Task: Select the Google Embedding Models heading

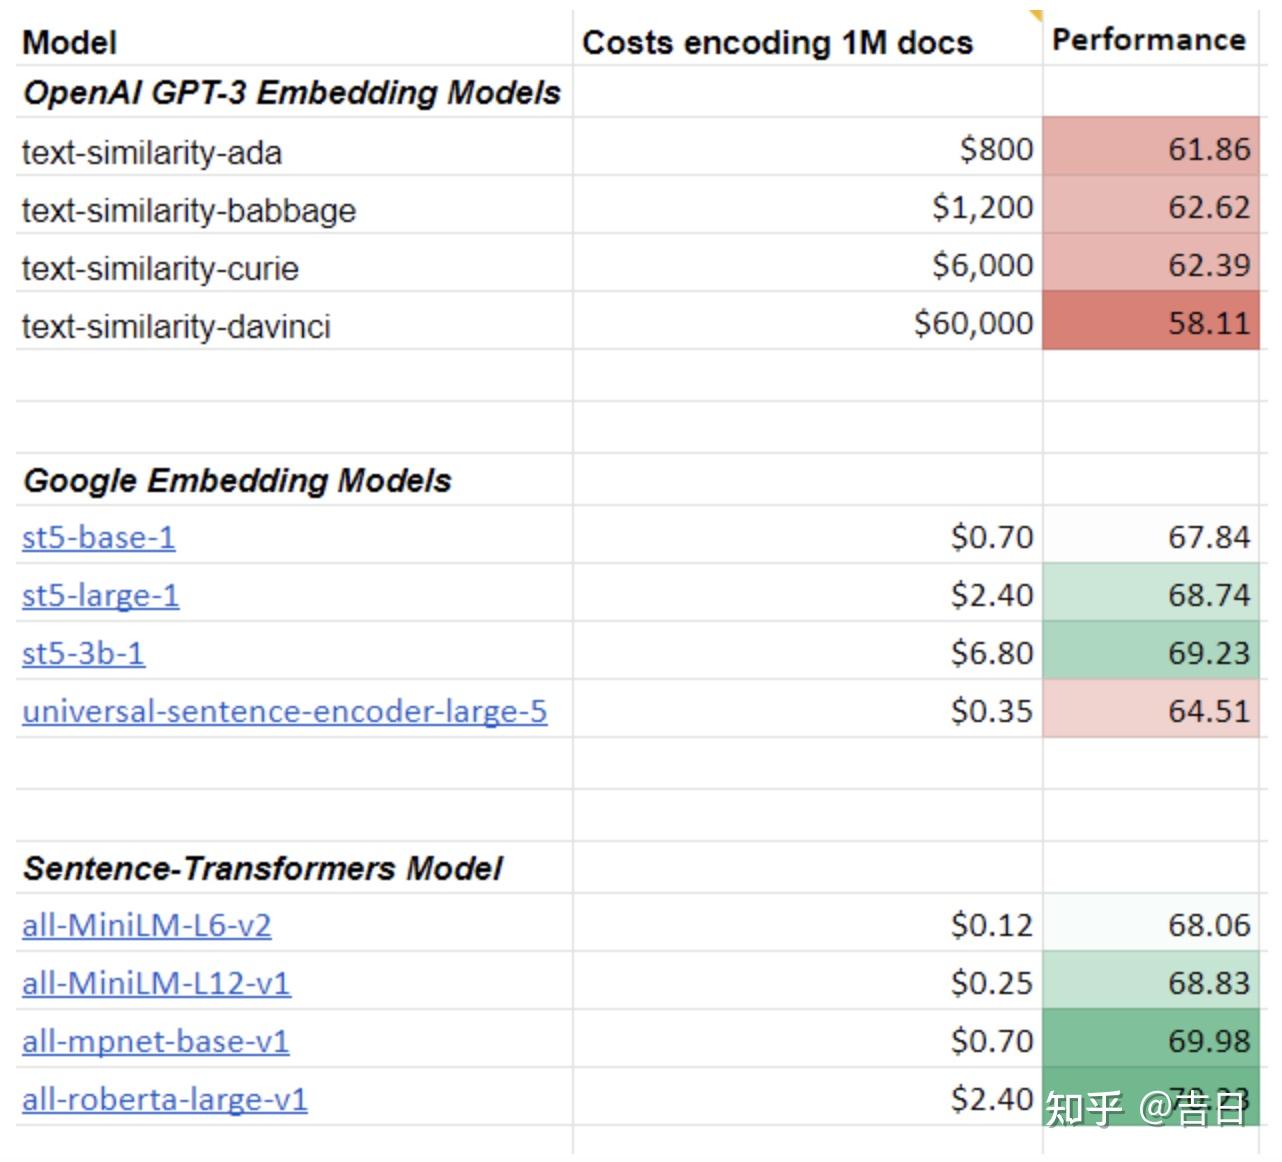Action: (237, 480)
